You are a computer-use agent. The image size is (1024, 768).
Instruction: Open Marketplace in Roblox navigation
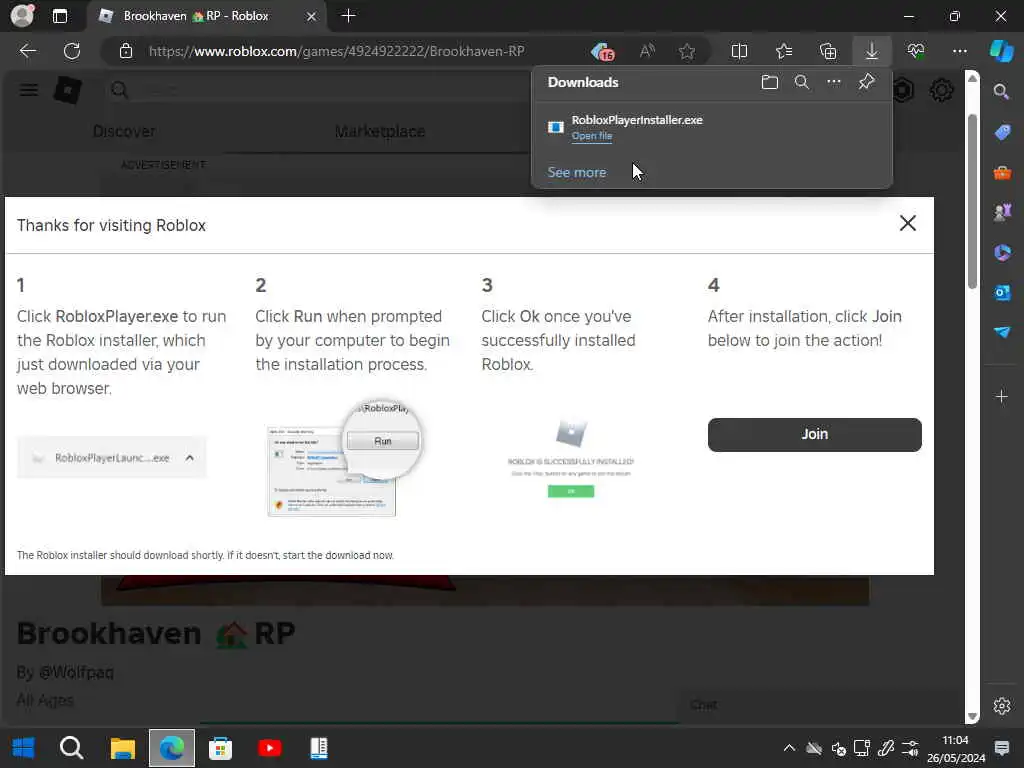pyautogui.click(x=379, y=131)
